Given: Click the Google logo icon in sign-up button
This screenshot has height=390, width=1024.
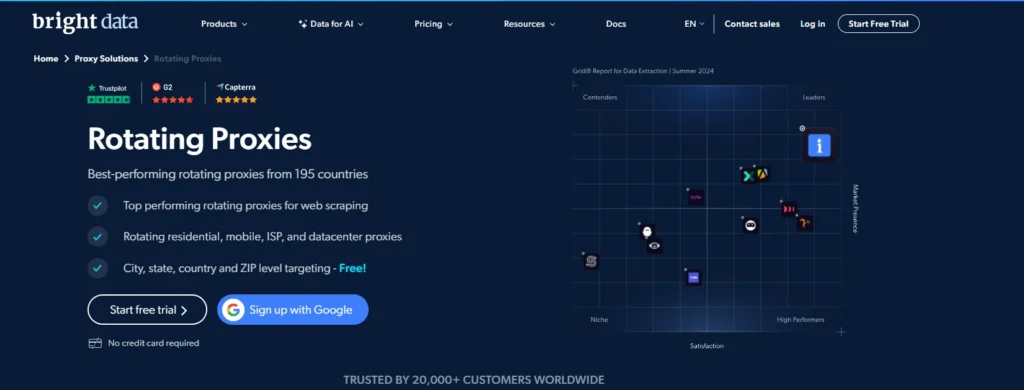Looking at the screenshot, I should tap(233, 310).
